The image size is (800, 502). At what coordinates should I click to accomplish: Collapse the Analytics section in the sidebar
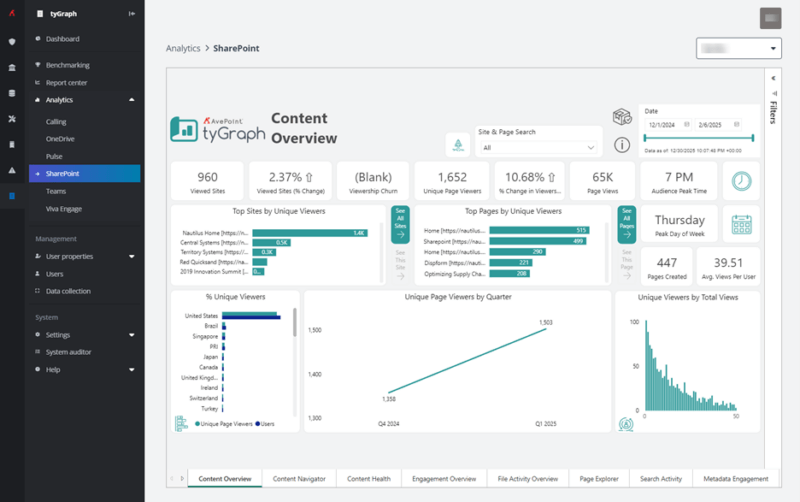(x=132, y=100)
